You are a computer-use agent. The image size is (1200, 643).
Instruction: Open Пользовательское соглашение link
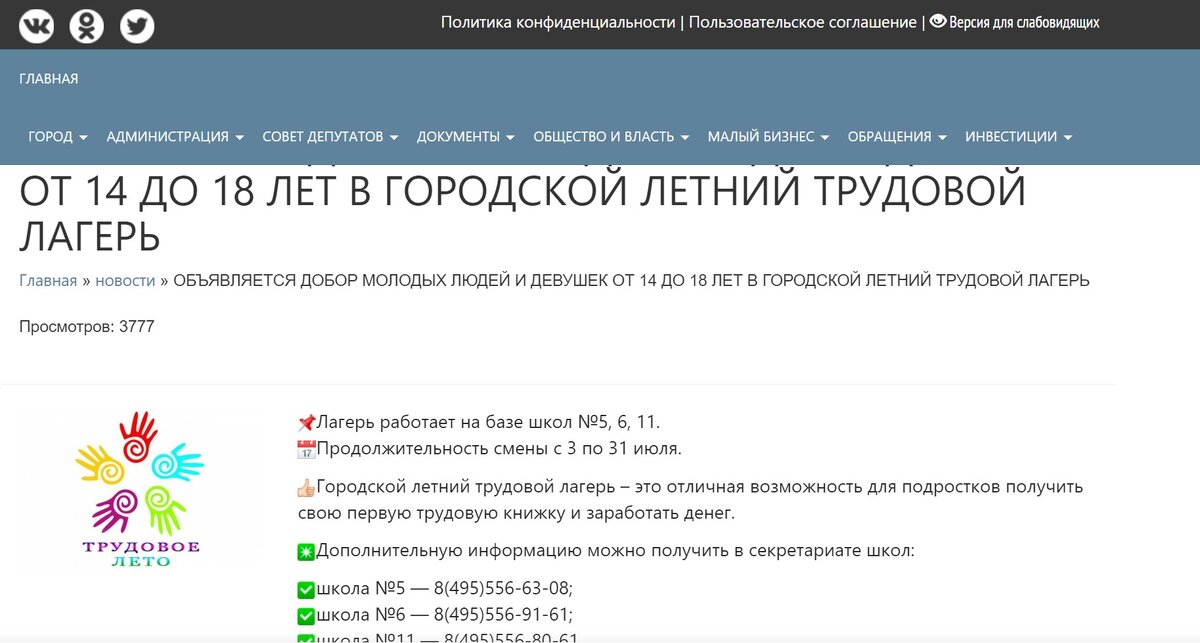(x=803, y=22)
